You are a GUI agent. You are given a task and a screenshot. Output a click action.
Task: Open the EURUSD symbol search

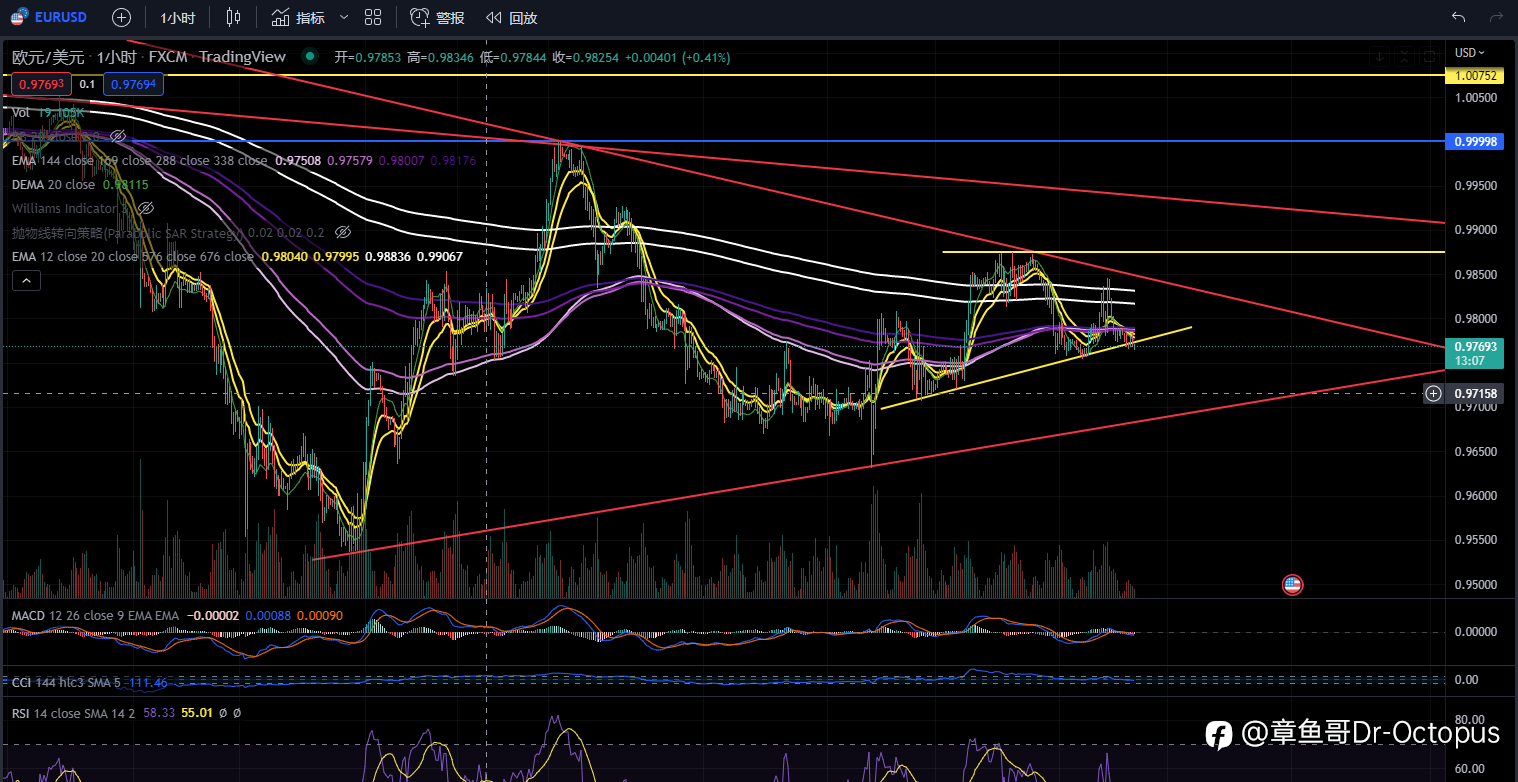pos(48,17)
